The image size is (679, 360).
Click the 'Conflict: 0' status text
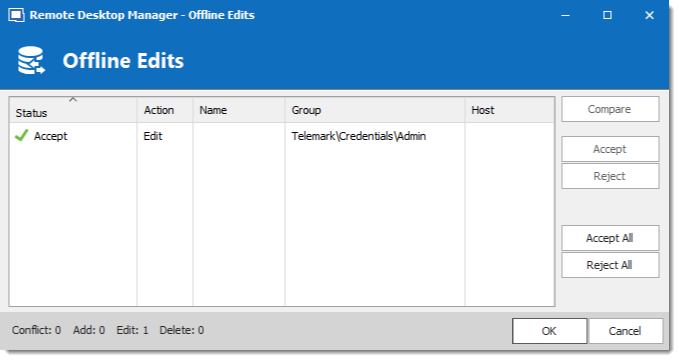click(x=36, y=330)
